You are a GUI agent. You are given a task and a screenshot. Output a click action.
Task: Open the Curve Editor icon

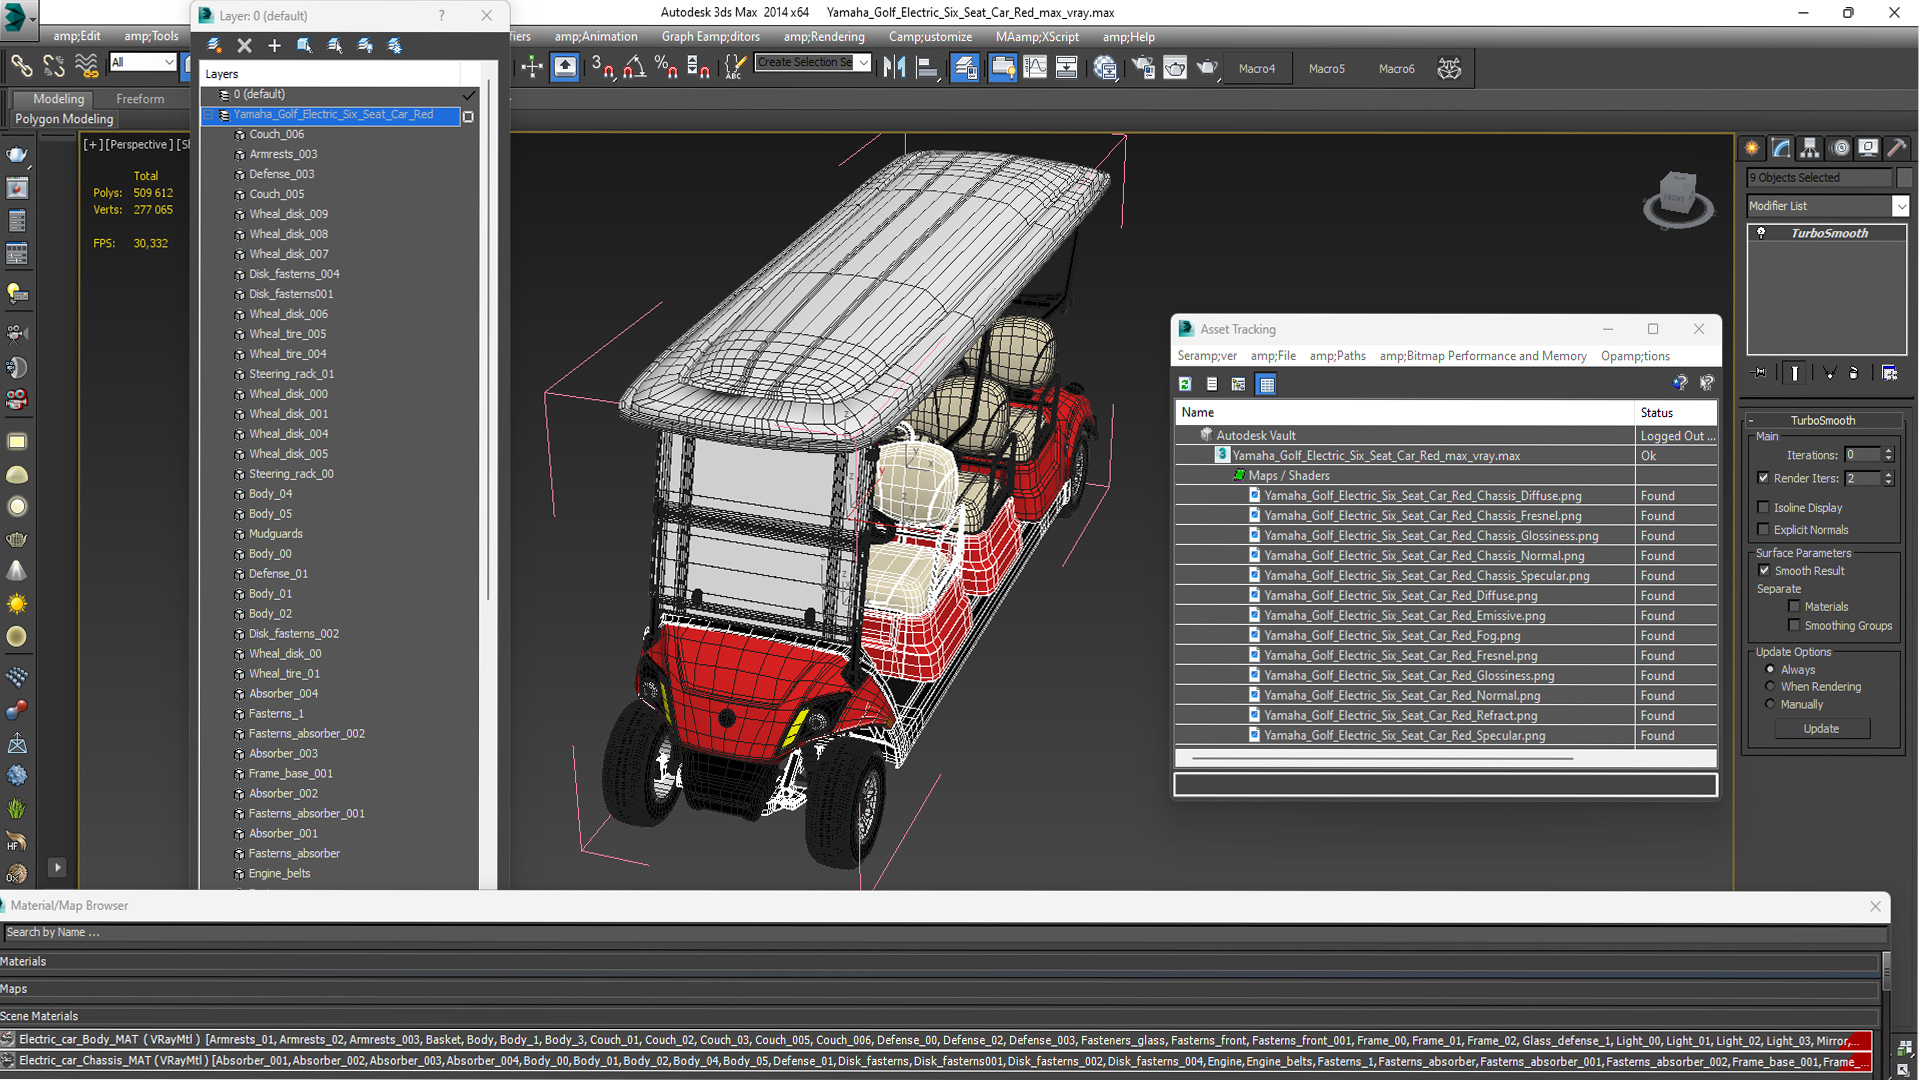coord(1035,67)
